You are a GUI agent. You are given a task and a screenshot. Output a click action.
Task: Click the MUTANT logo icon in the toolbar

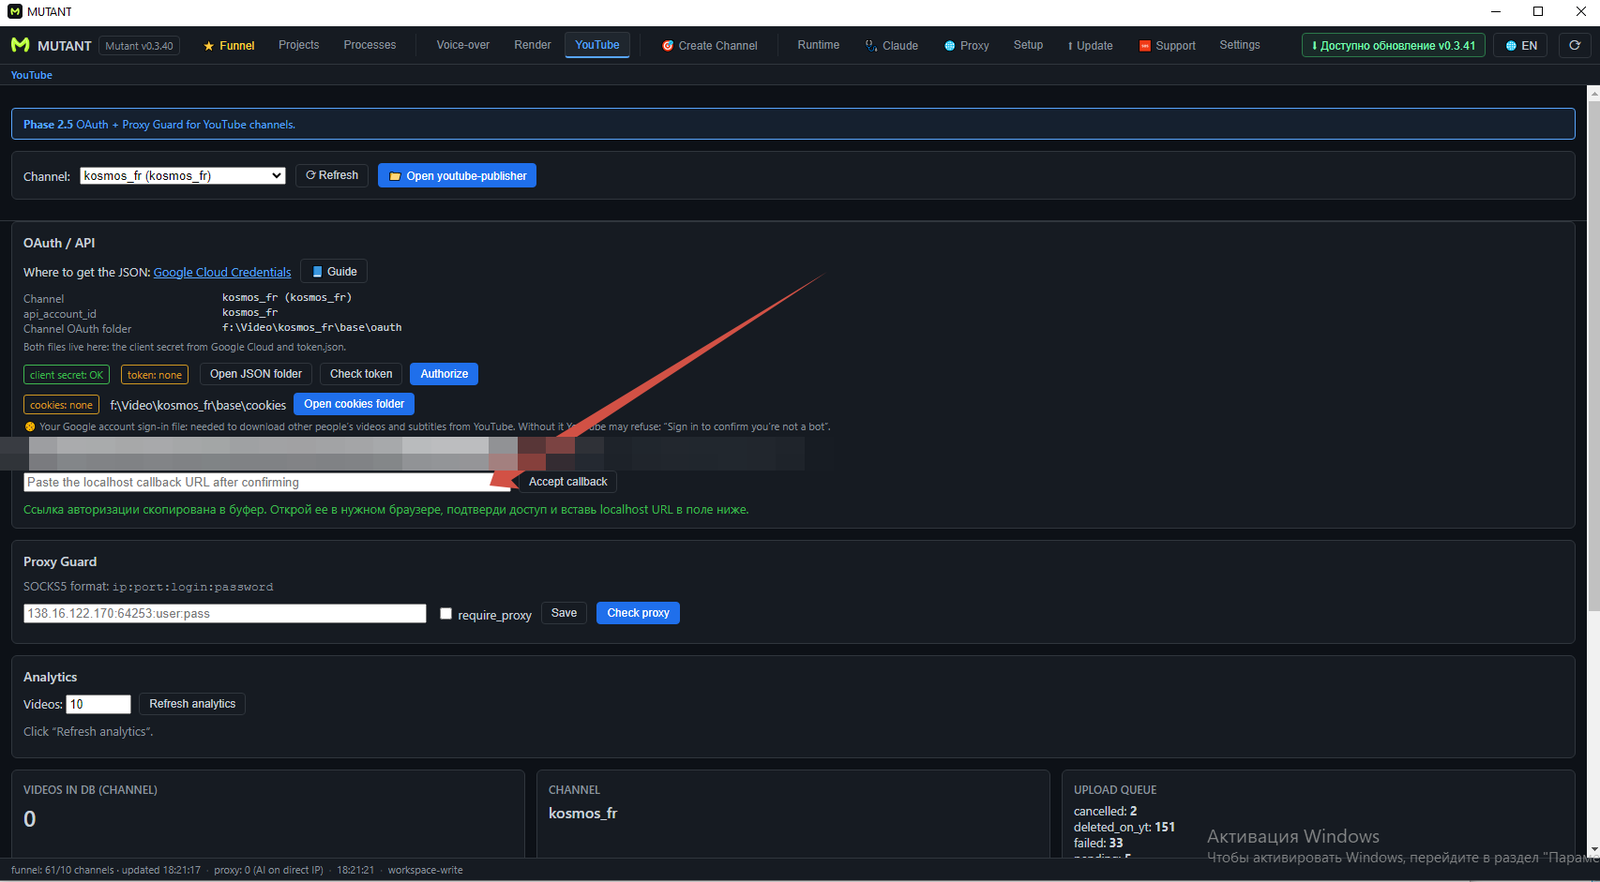pos(20,45)
